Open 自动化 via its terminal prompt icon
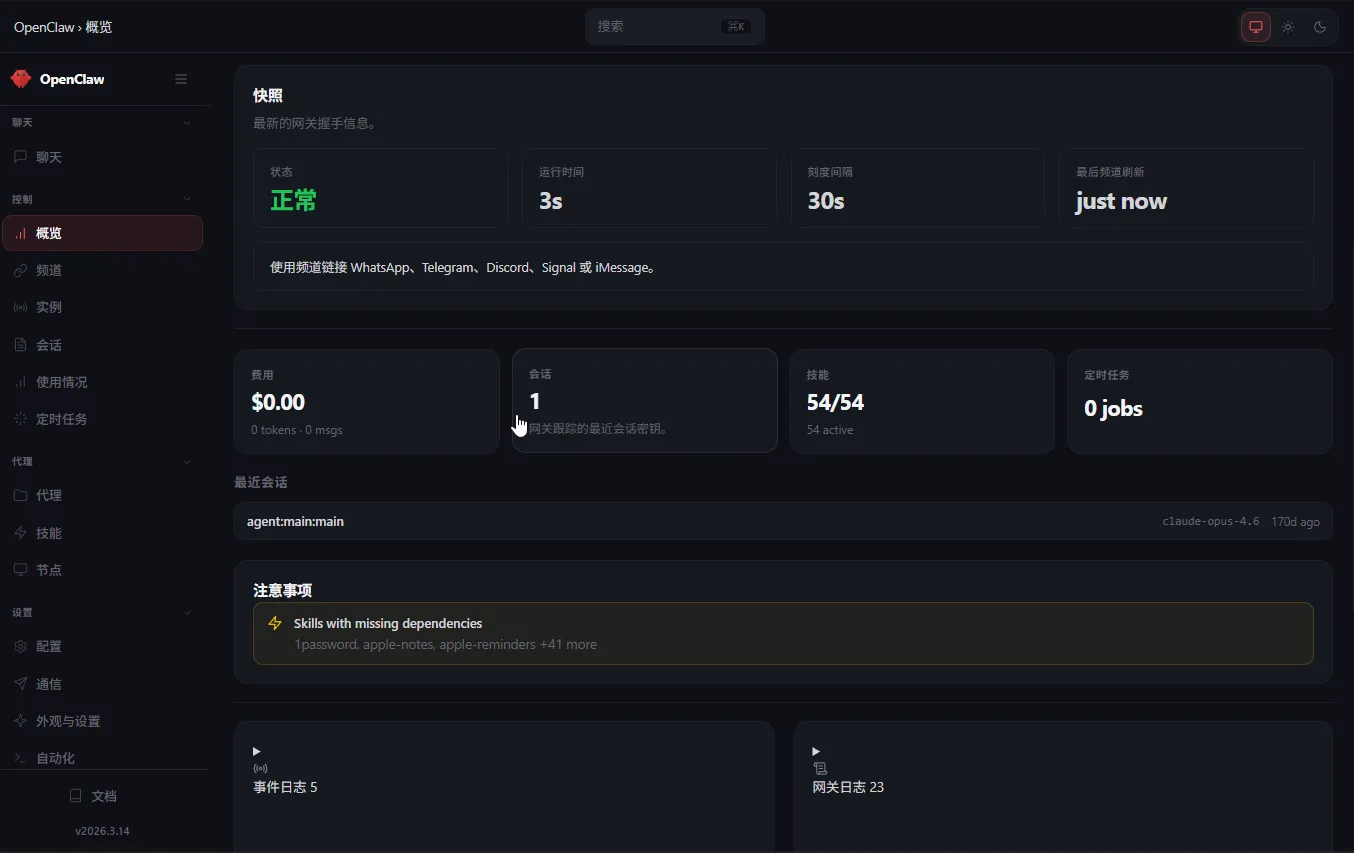Screen dimensions: 1354x853 coord(20,758)
